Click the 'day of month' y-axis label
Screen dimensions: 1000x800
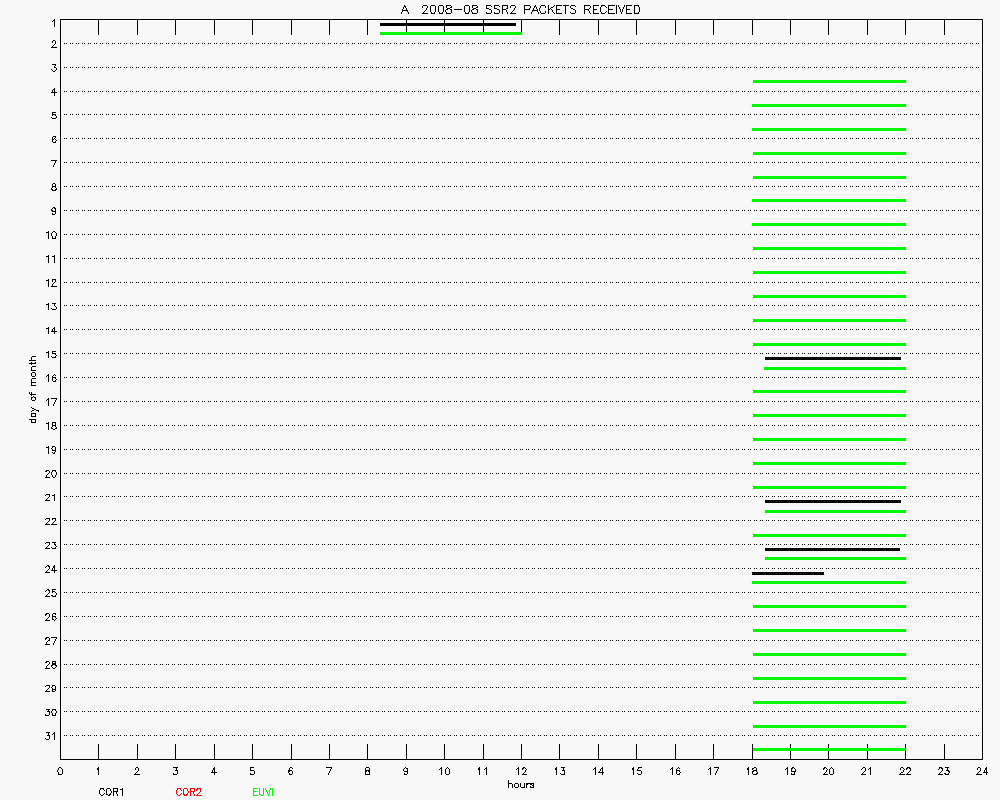(33, 388)
